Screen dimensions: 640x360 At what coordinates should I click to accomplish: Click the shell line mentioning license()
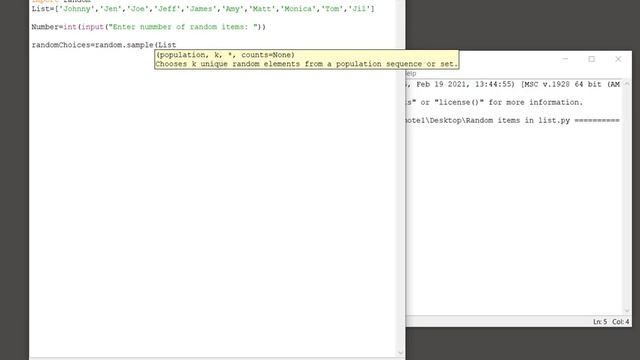coord(495,102)
